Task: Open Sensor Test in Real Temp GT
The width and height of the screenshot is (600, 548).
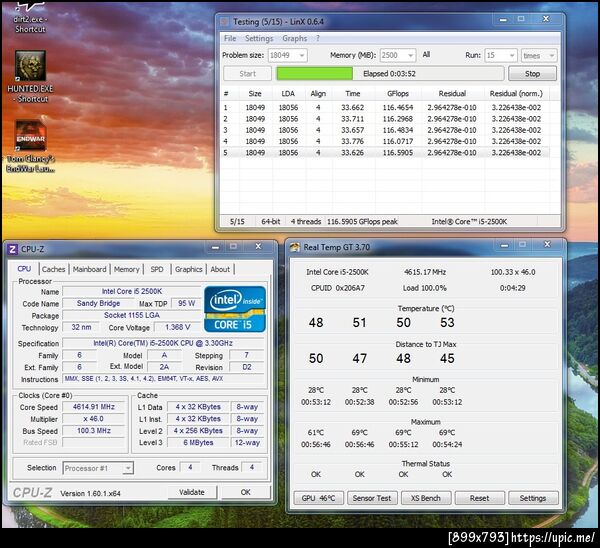Action: coord(372,498)
